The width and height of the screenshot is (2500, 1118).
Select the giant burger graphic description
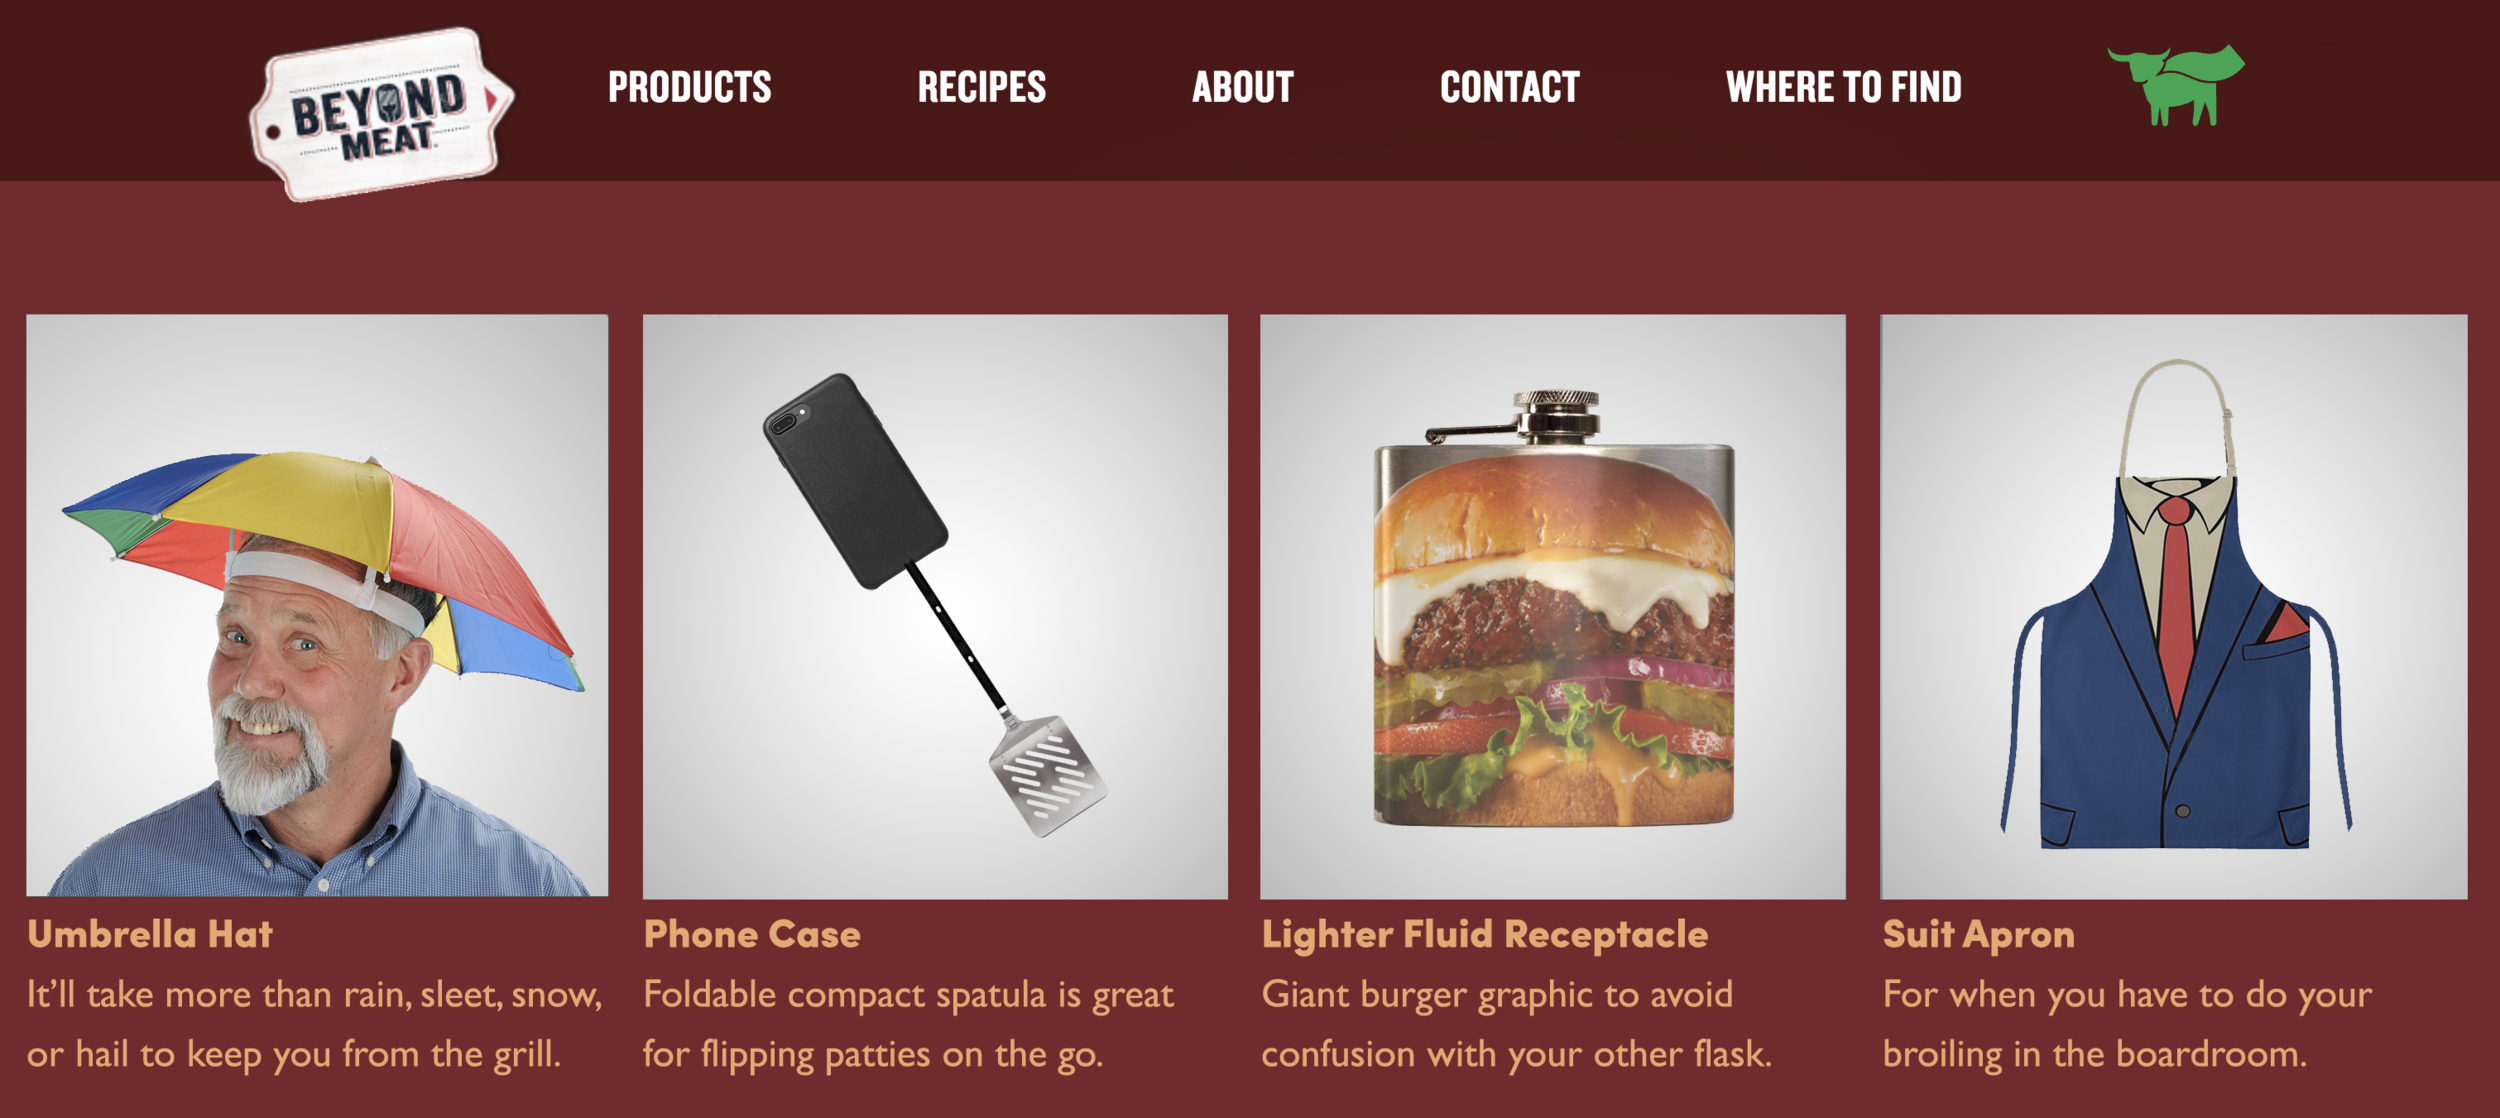[x=1516, y=1025]
